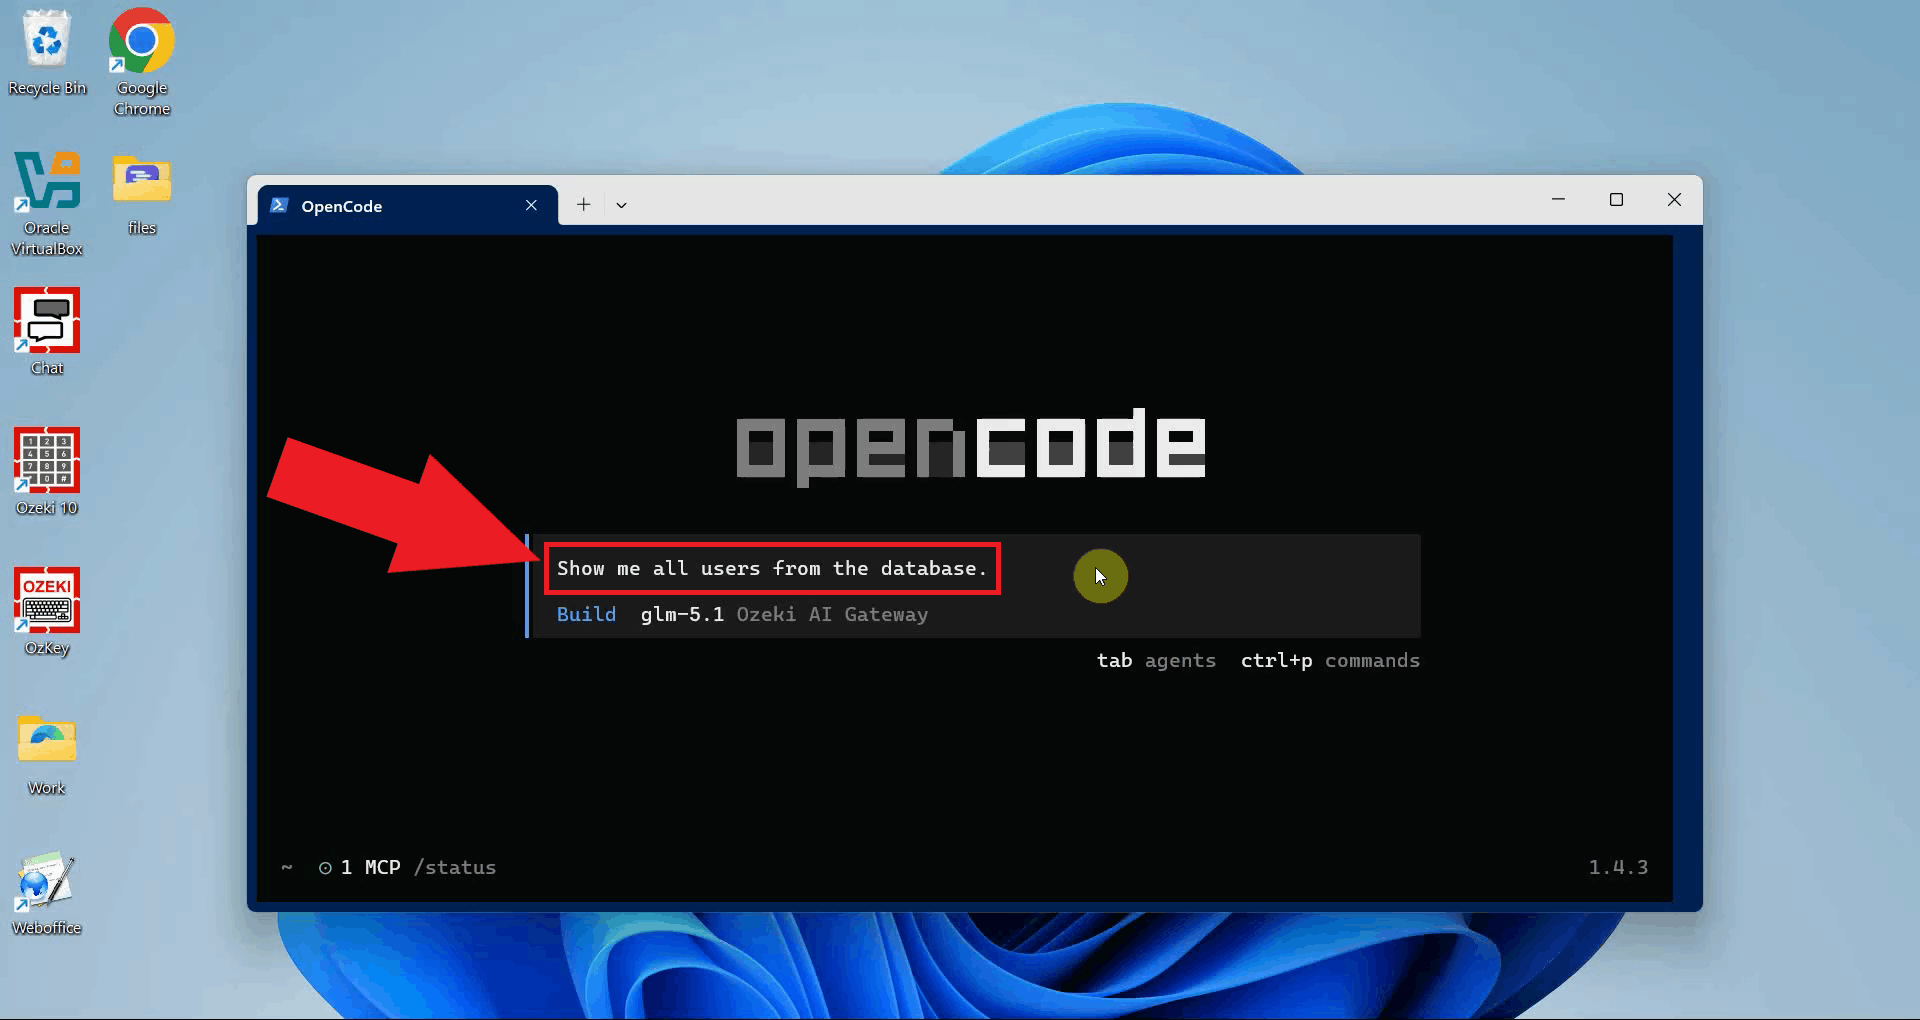Image resolution: width=1920 pixels, height=1020 pixels.
Task: Expand the terminal profile dropdown chevron
Action: [621, 205]
